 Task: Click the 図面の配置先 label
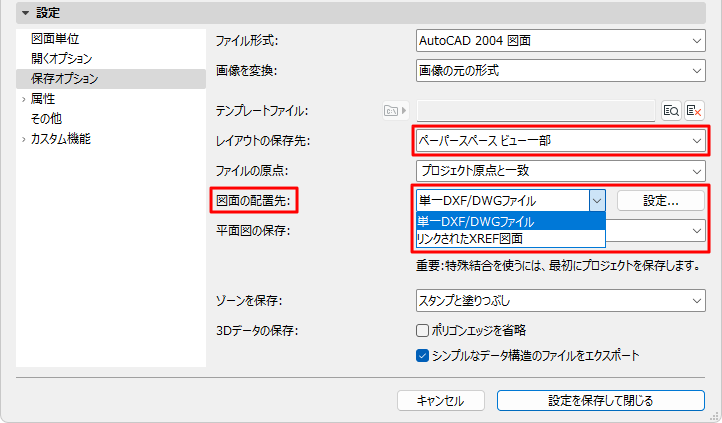(254, 201)
